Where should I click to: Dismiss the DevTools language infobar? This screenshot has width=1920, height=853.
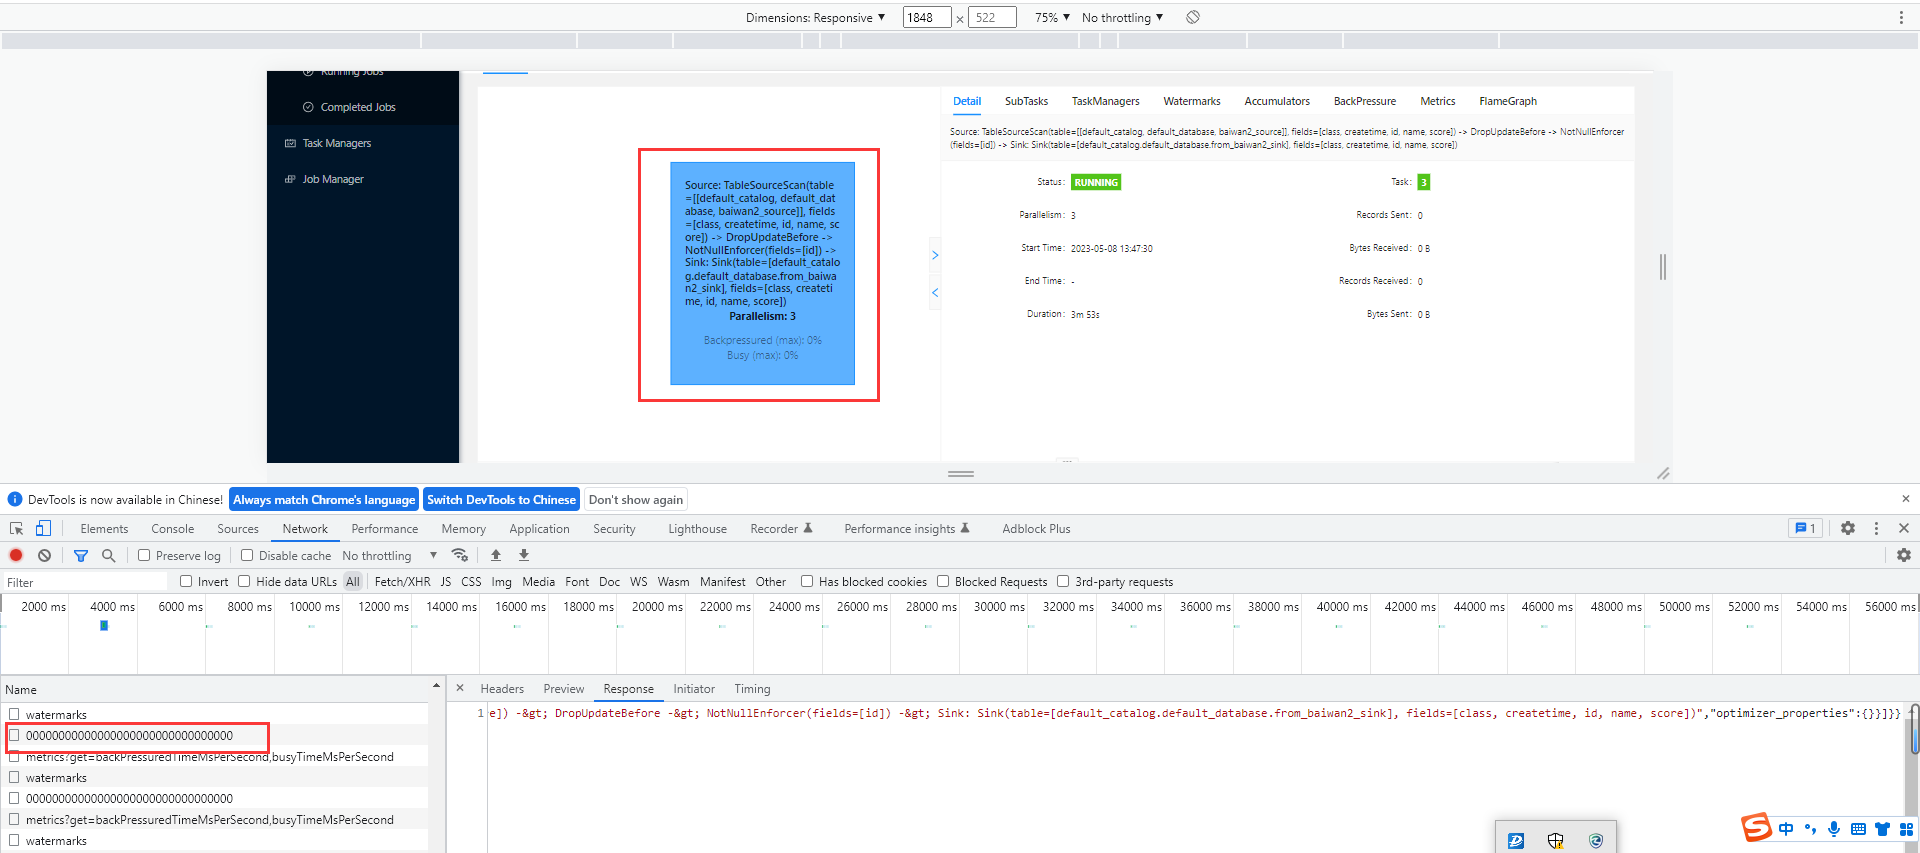1905,498
